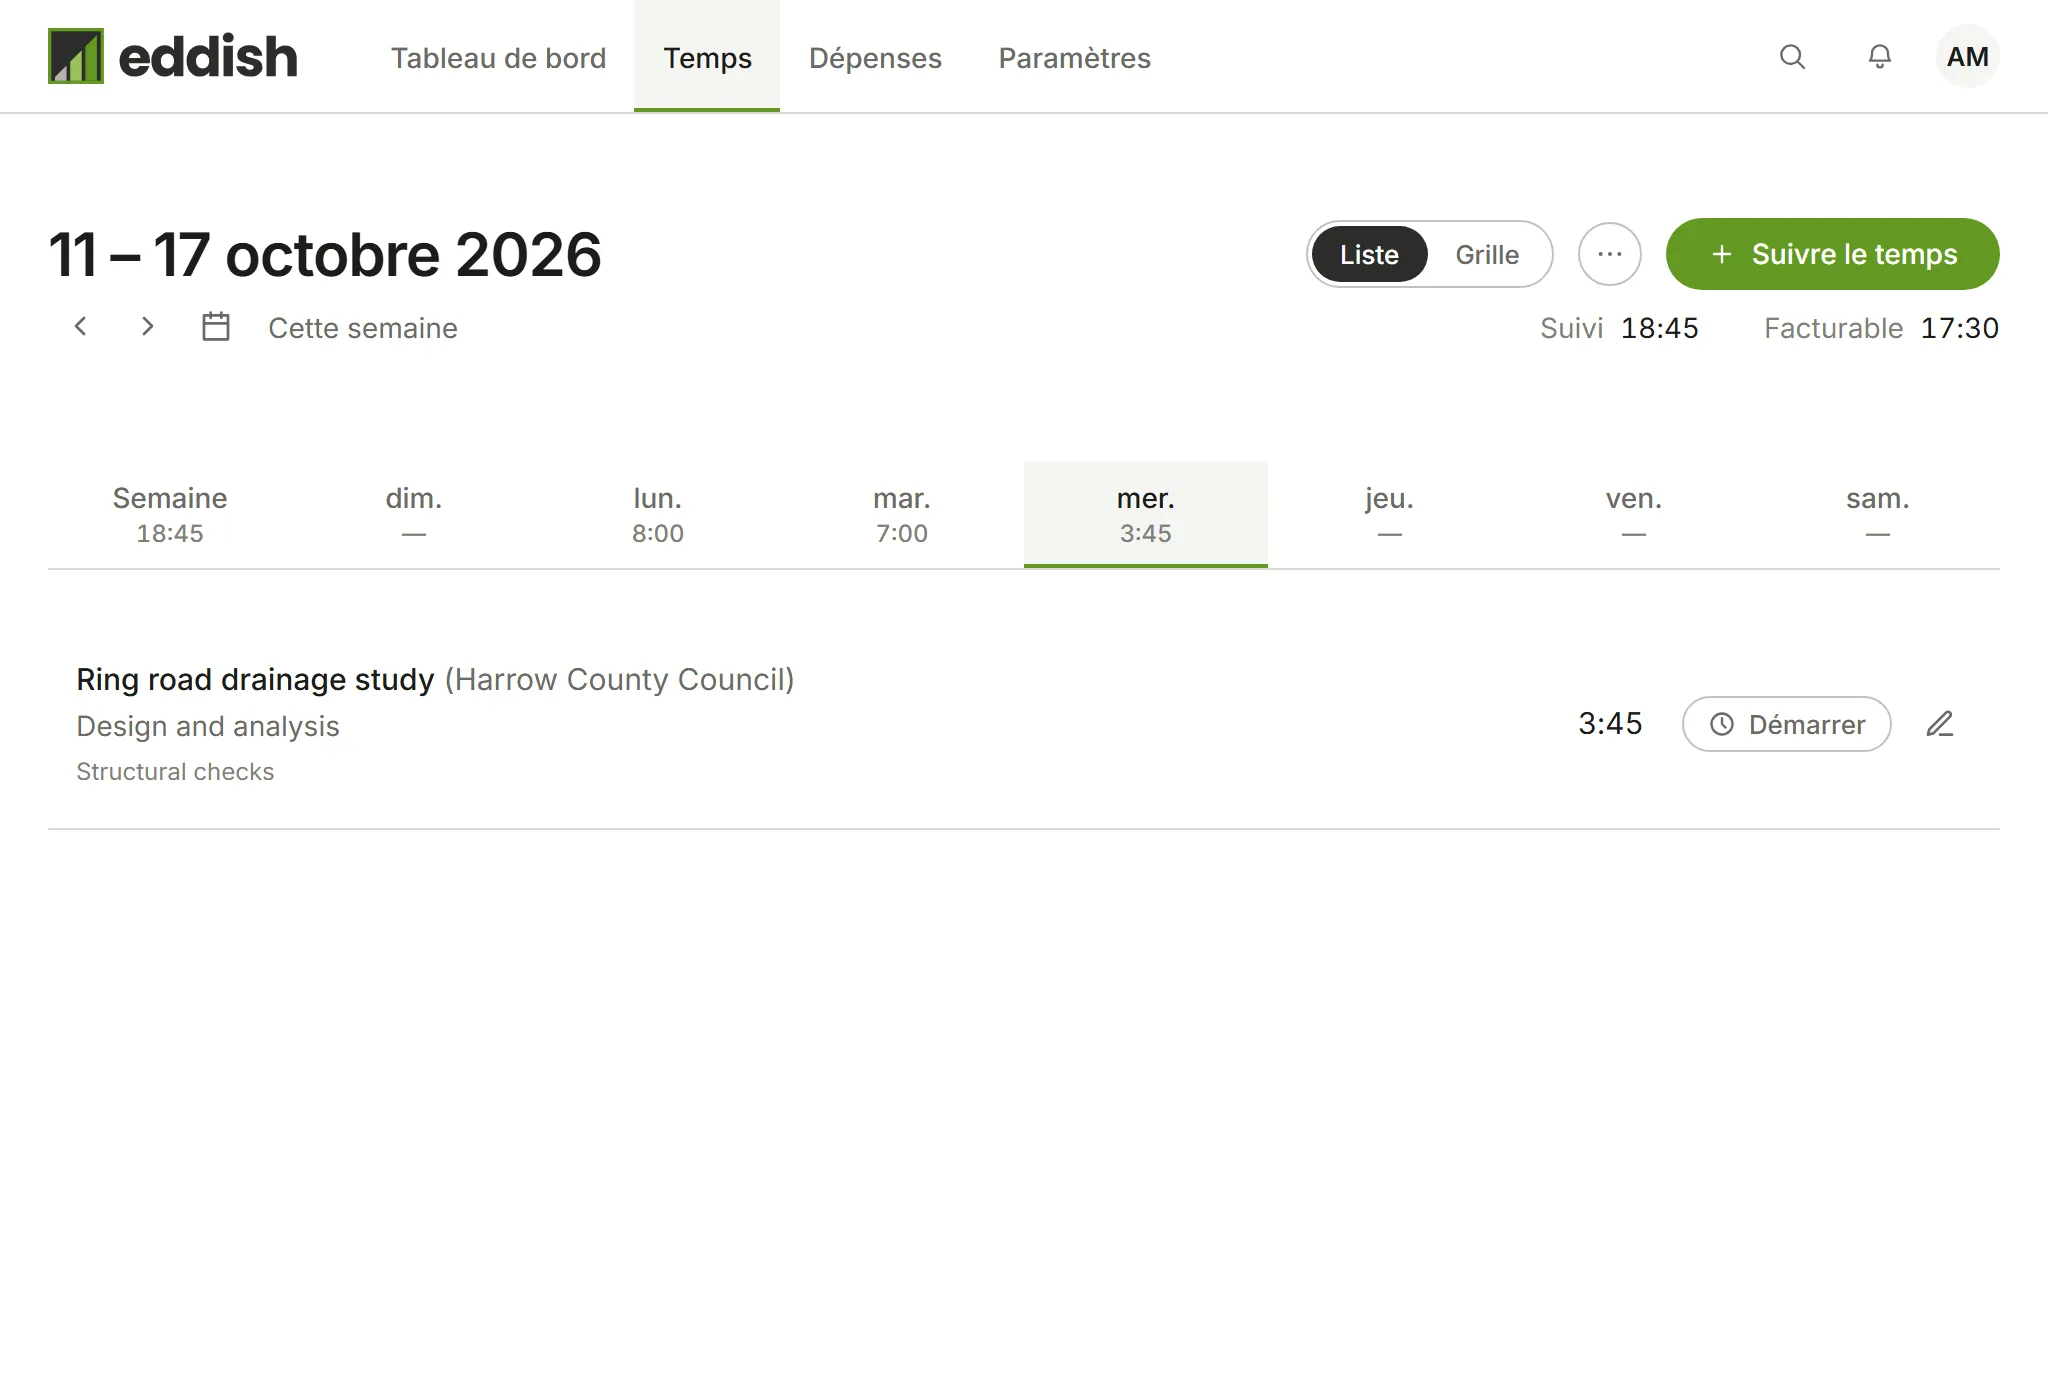Click the Ring road drainage study title
Viewport: 2048px width, 1400px height.
point(255,679)
